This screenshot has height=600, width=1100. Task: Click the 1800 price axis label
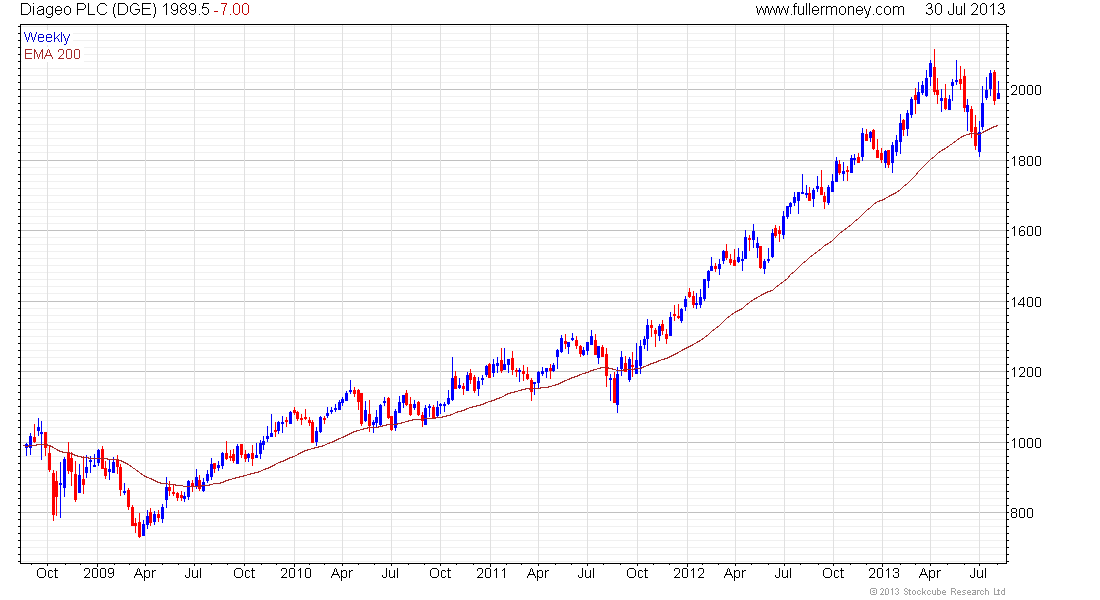(1026, 161)
